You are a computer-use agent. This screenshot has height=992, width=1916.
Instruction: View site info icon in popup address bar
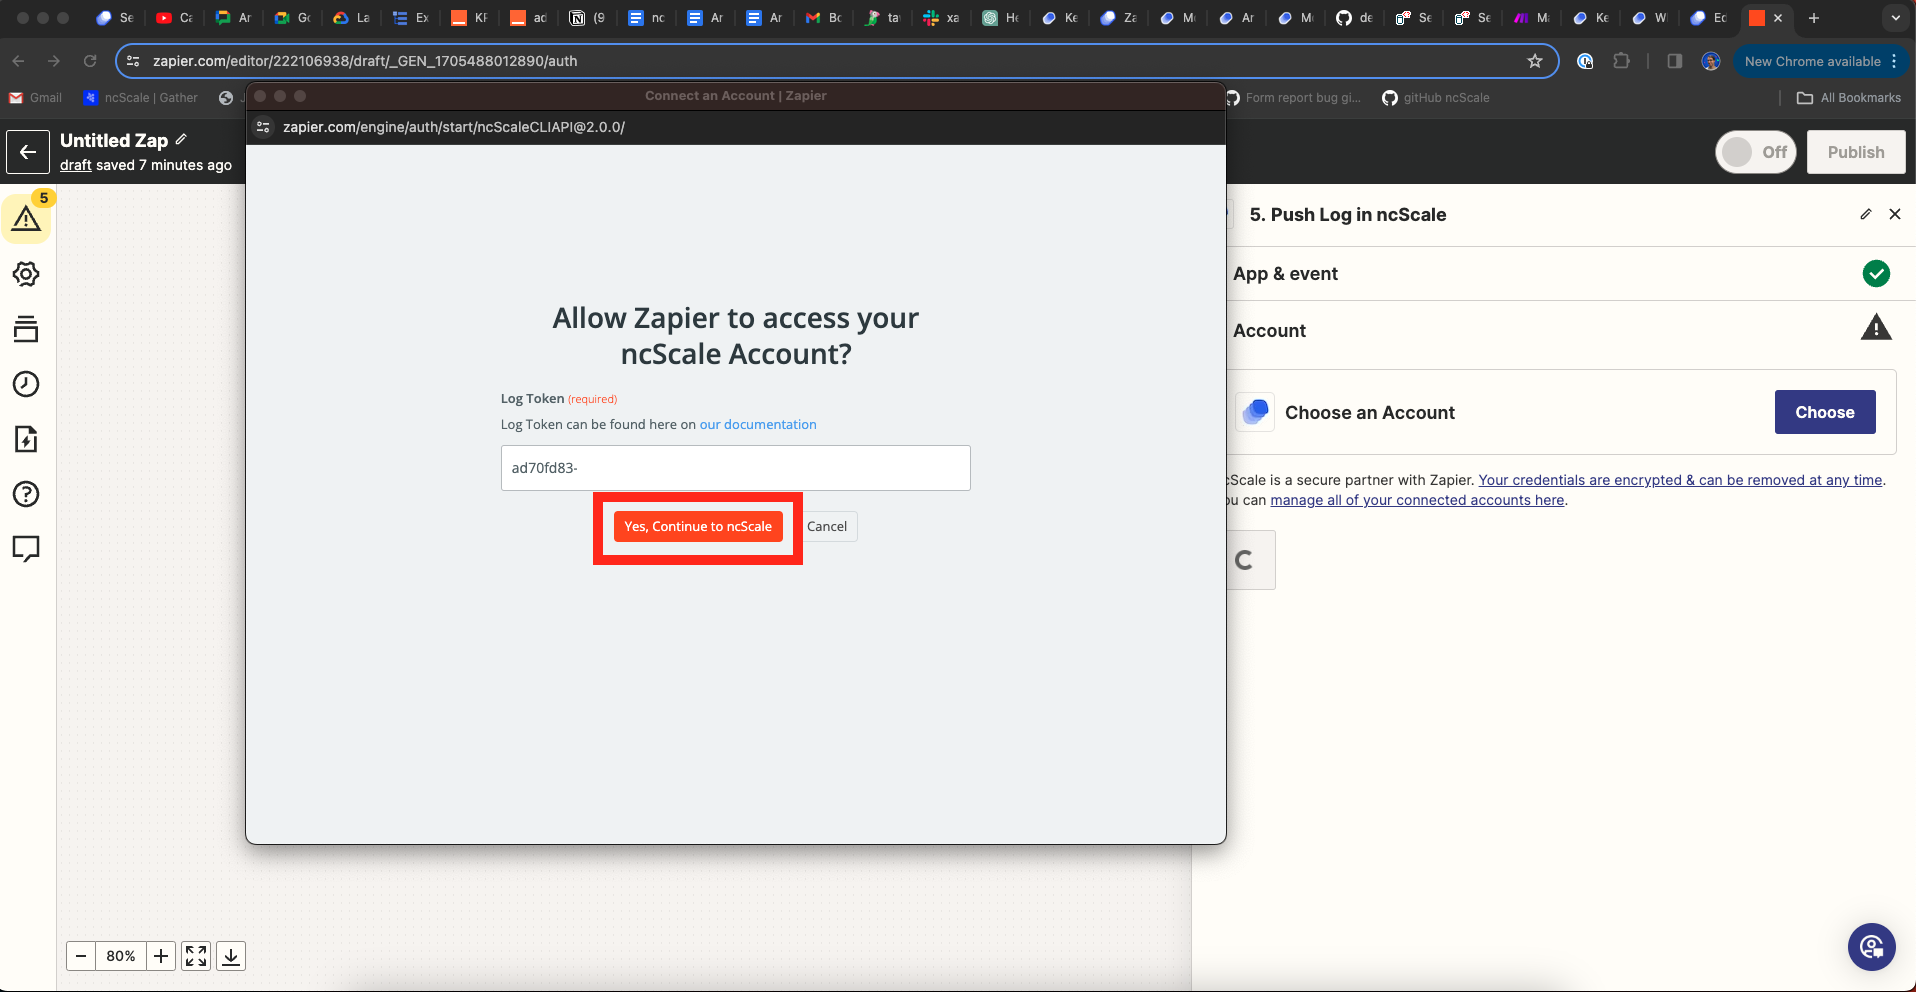(x=263, y=127)
